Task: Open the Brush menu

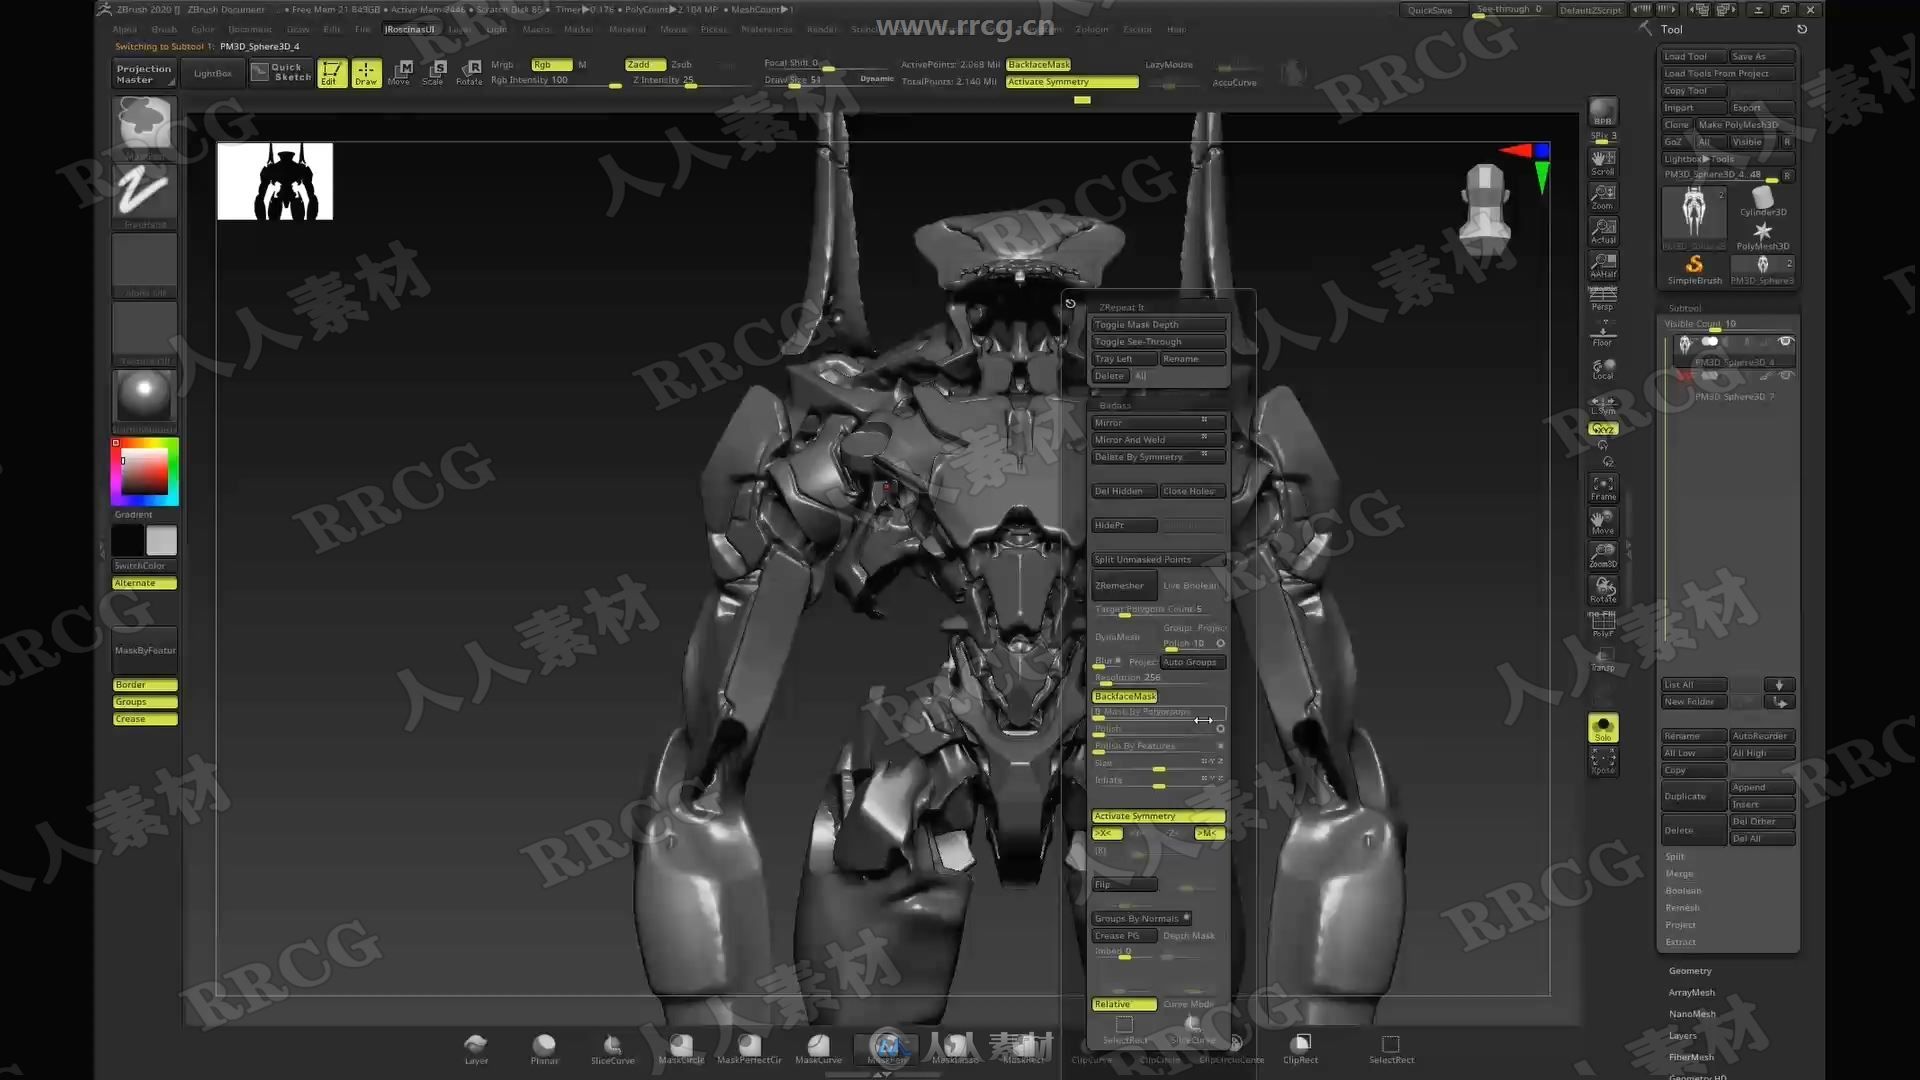Action: click(164, 29)
